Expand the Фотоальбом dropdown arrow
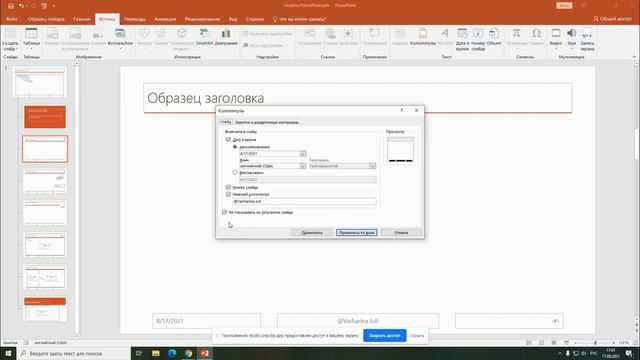This screenshot has height=360, width=640. (120, 49)
